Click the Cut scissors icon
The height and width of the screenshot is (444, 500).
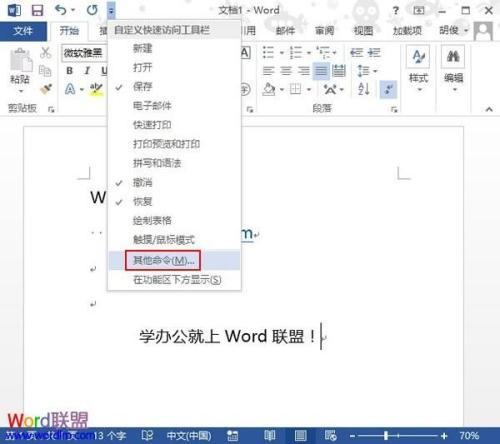point(46,53)
